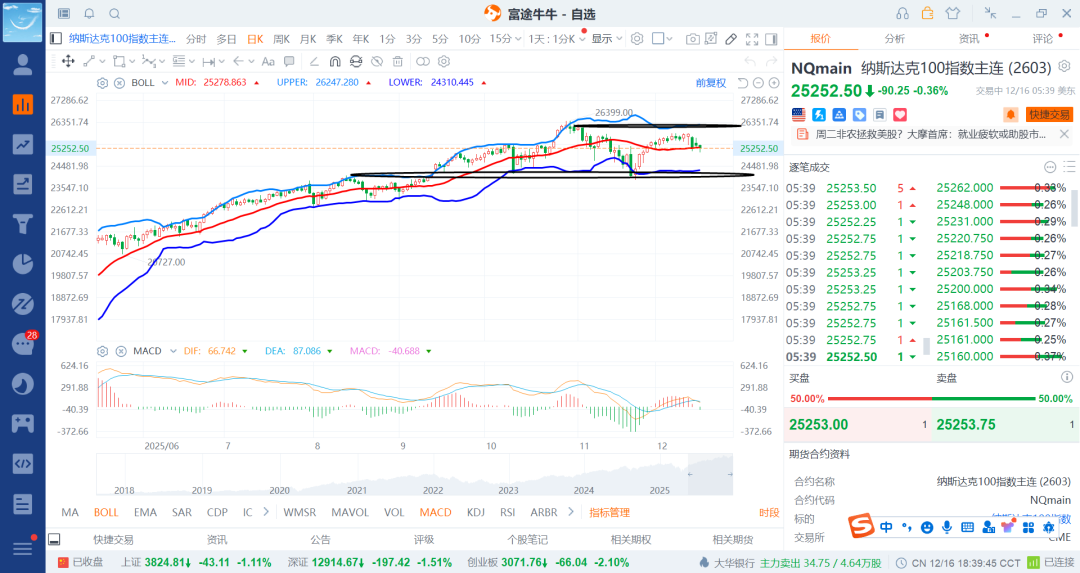This screenshot has height=573, width=1080.
Task: Click the historical range overview timeline
Action: [x=415, y=474]
